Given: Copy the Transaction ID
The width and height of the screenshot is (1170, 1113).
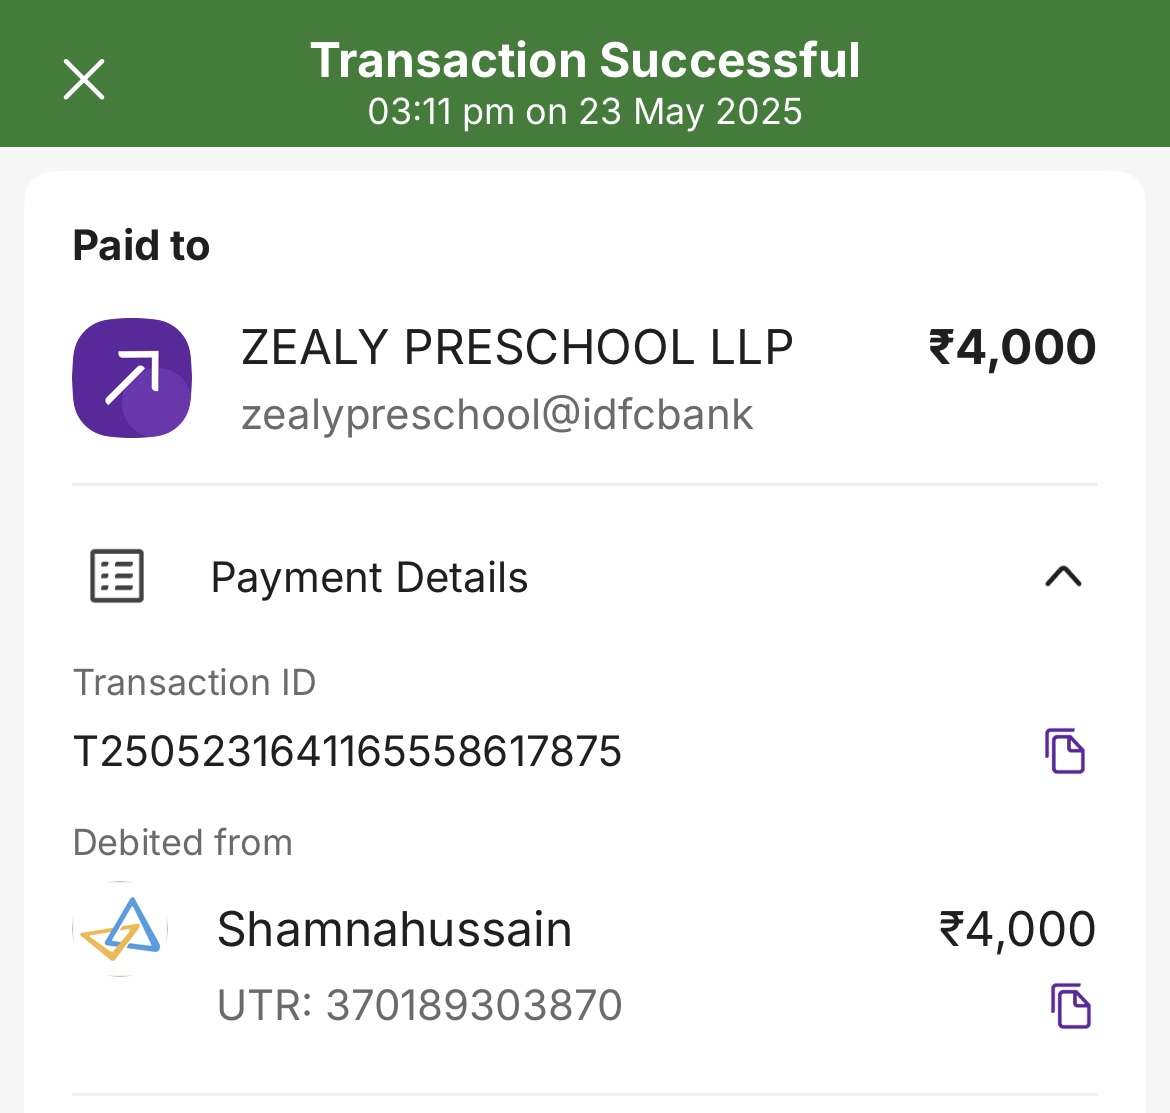Looking at the screenshot, I should (x=1065, y=751).
